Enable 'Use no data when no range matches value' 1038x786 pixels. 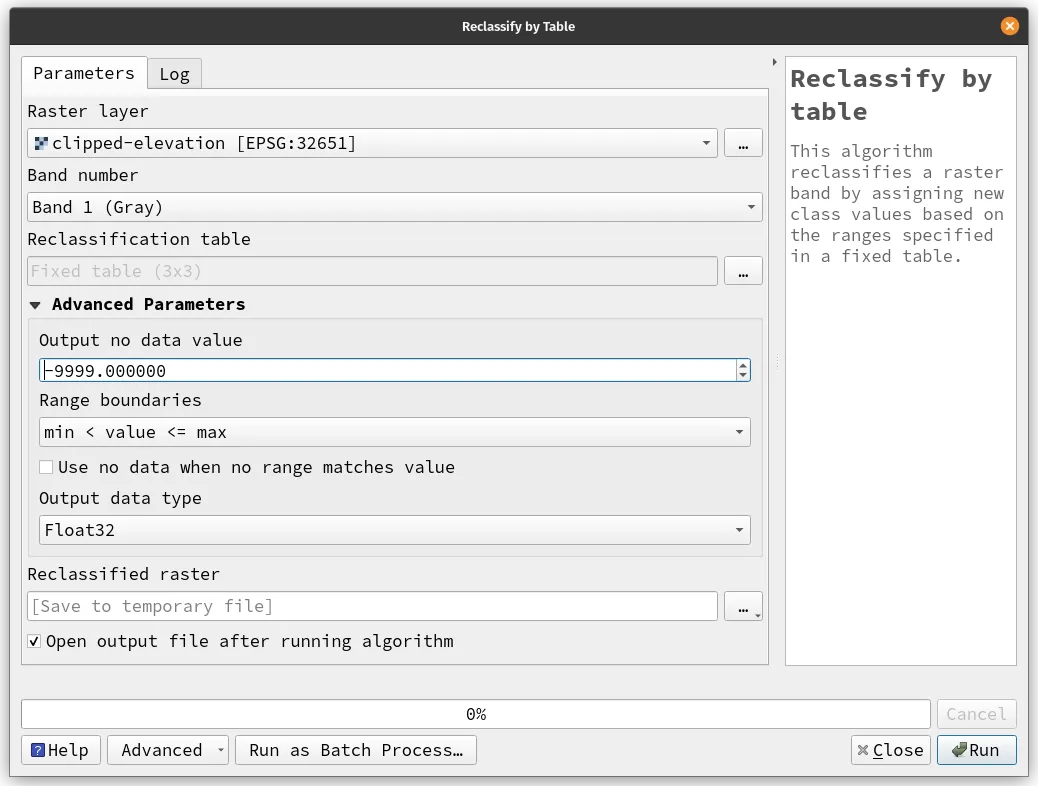[x=45, y=467]
